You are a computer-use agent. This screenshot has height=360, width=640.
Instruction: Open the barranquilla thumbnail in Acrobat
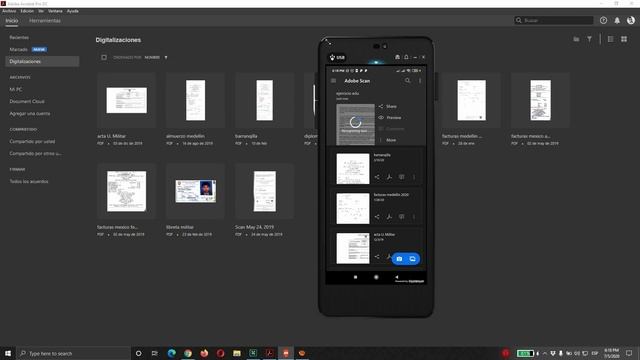coord(264,100)
